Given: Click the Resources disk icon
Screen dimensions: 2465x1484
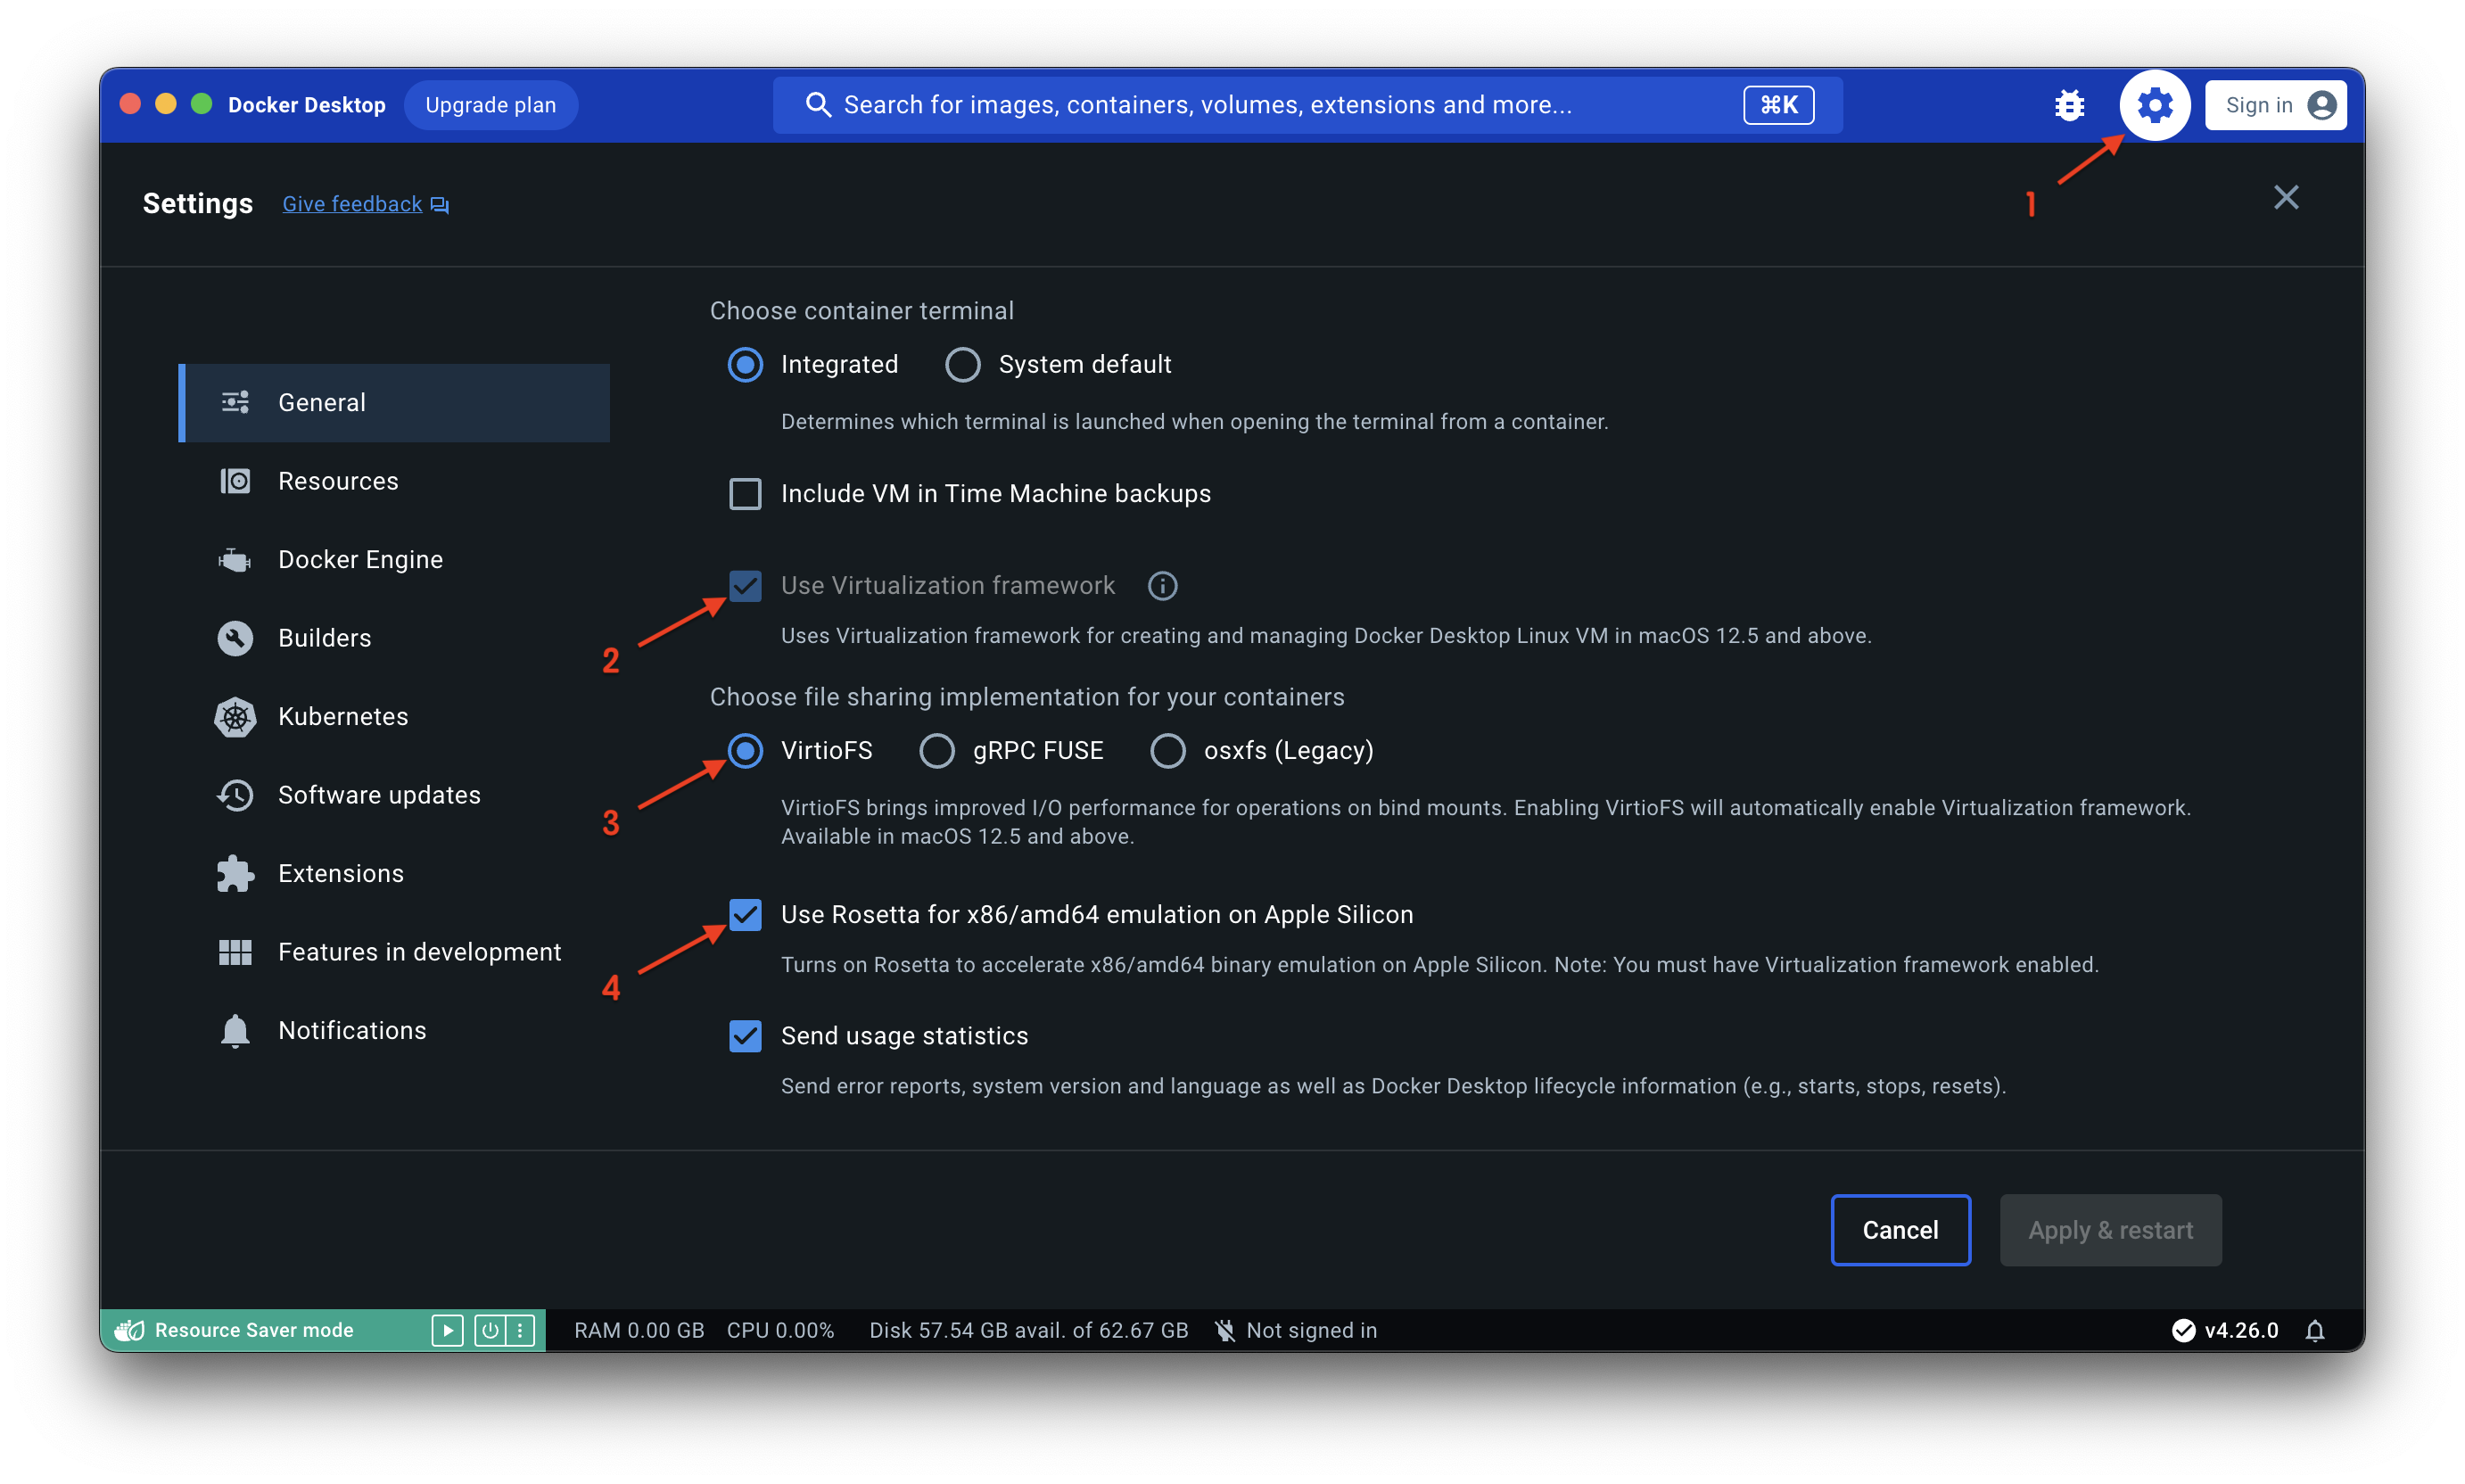Looking at the screenshot, I should (235, 481).
